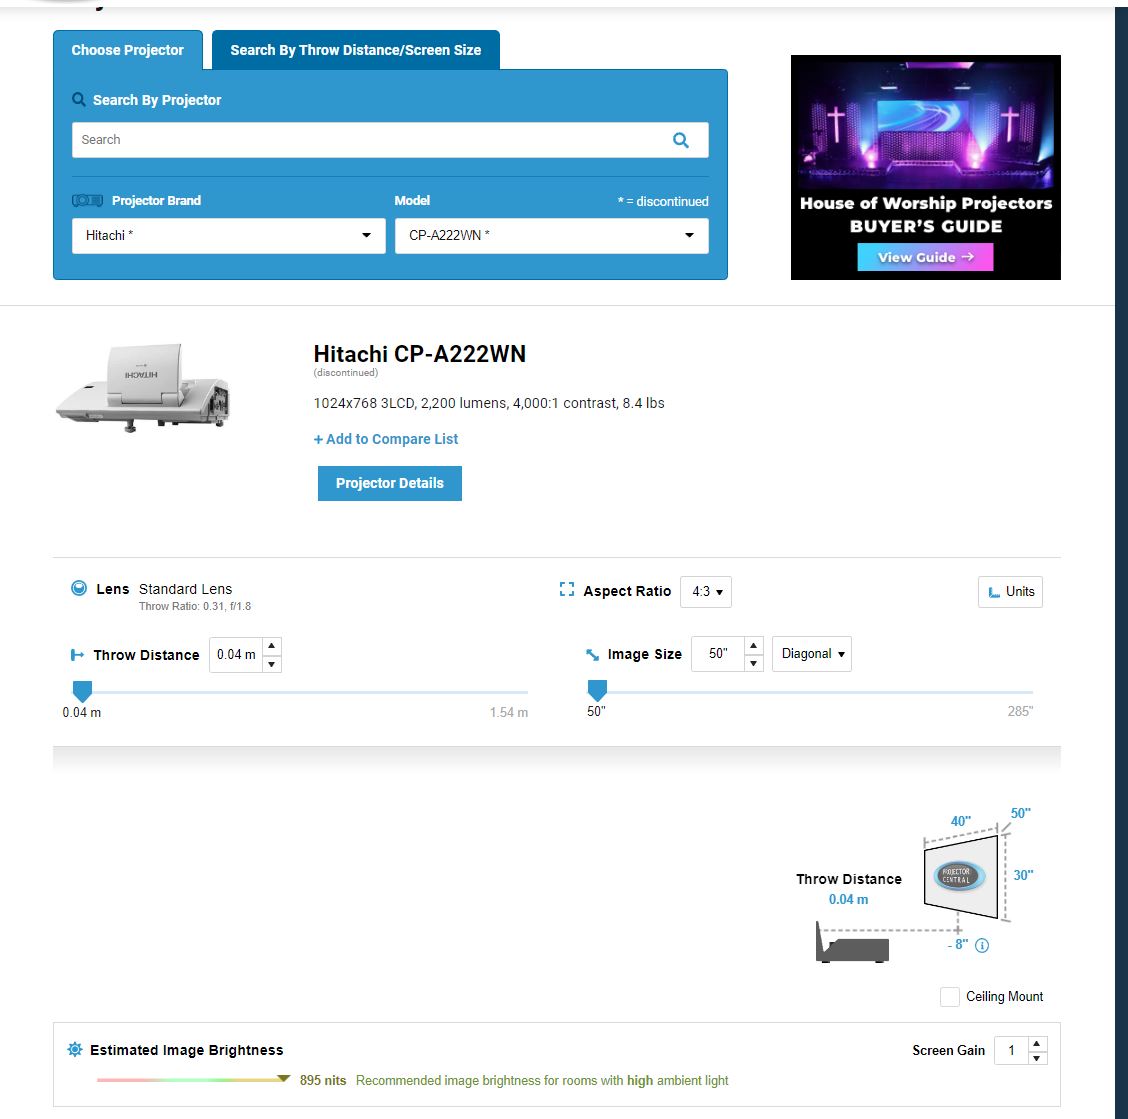Toggle the Ceiling Mount checkbox
This screenshot has height=1119, width=1128.
click(x=950, y=997)
